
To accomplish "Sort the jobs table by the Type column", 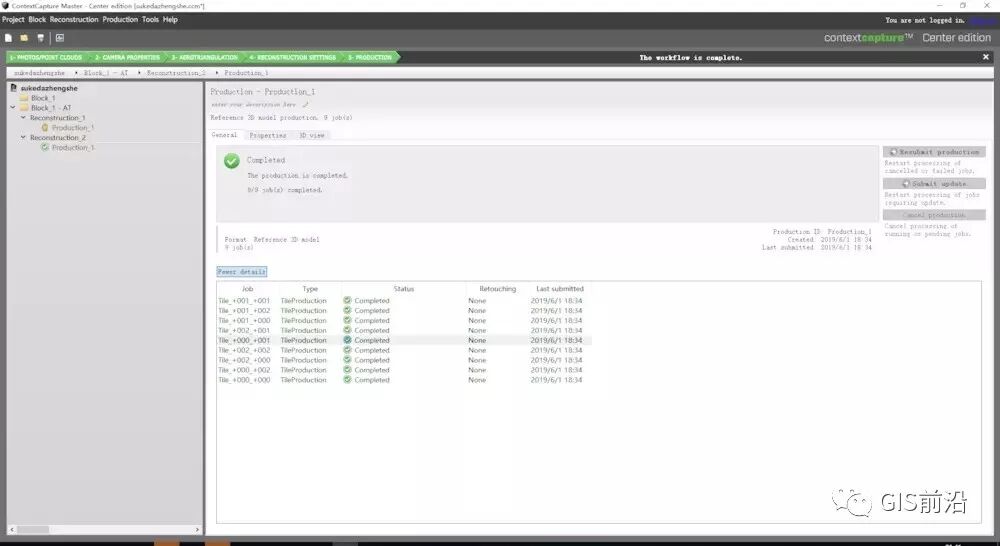I will coord(310,289).
